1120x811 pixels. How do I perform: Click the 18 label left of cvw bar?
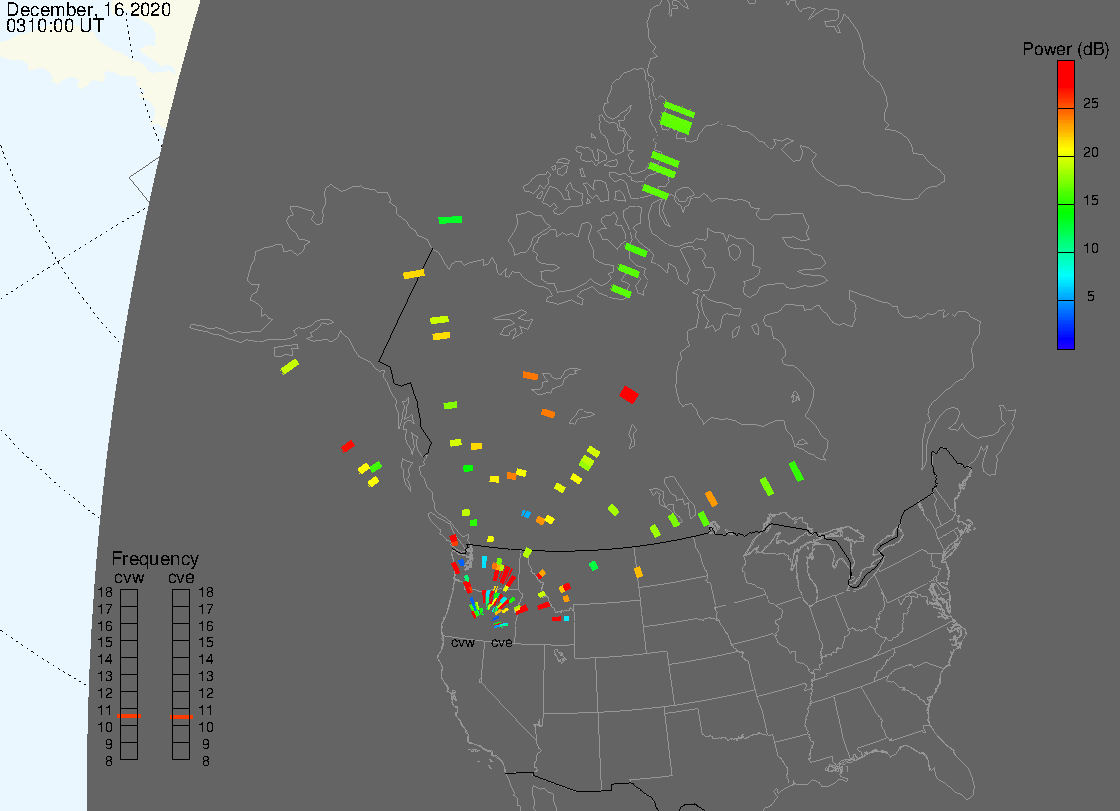(105, 592)
